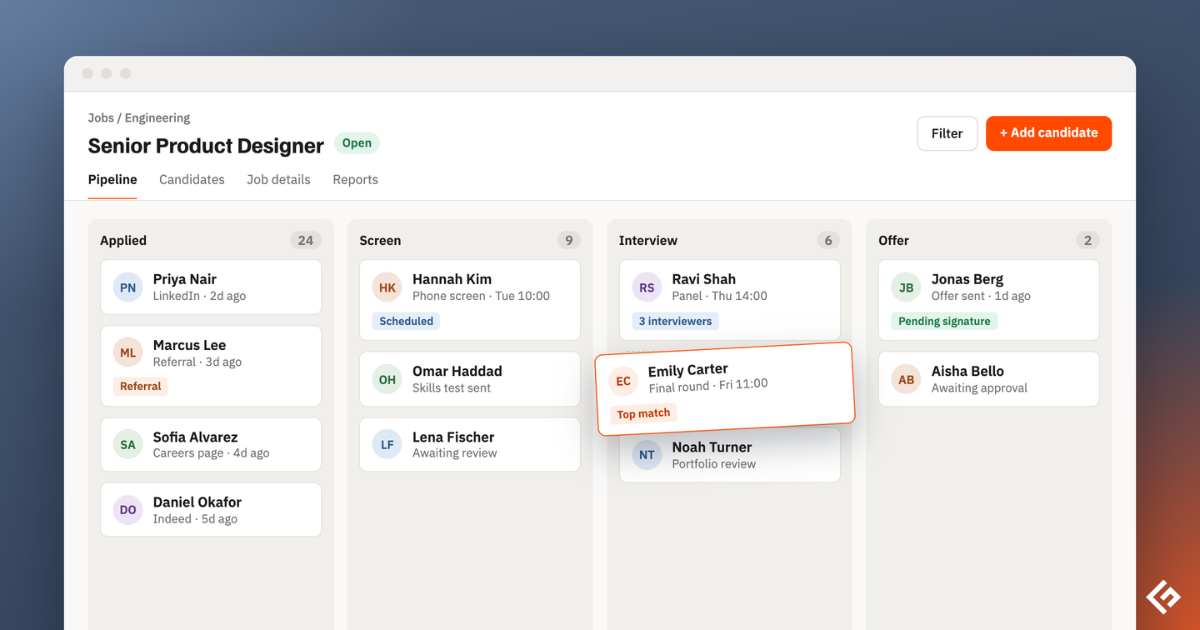Click the Add candidate button

tap(1049, 133)
